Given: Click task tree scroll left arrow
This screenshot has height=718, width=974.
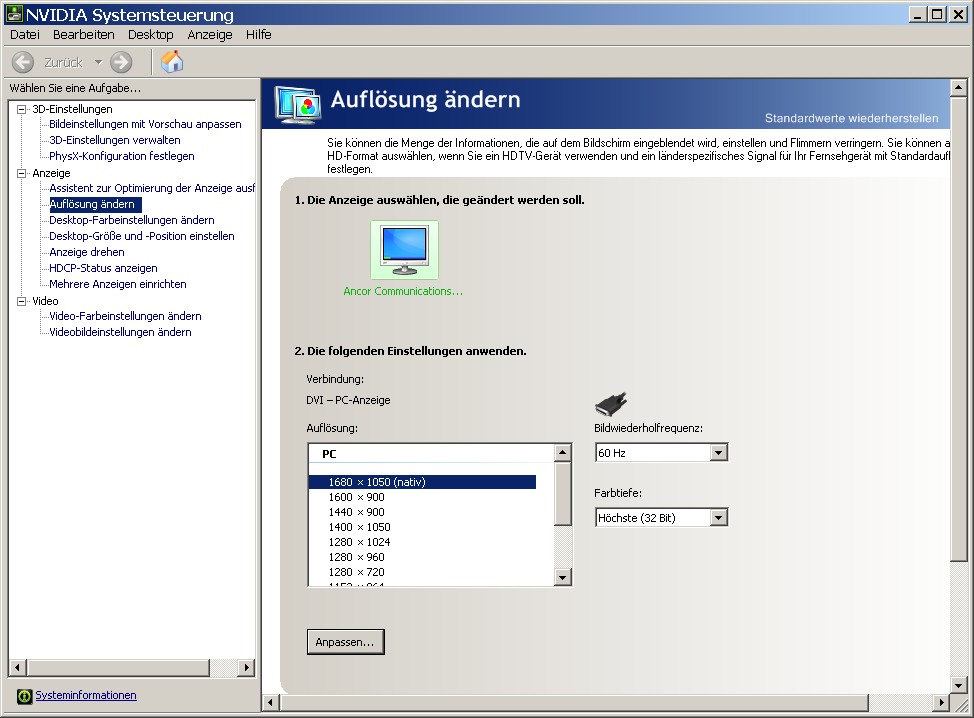Looking at the screenshot, I should (x=17, y=668).
